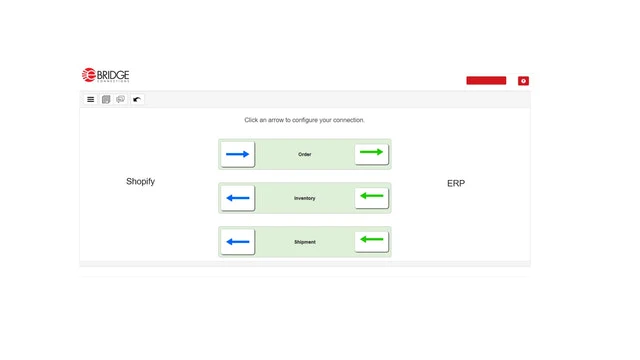Click the Shopify label
This screenshot has width=640, height=360.
(x=140, y=182)
